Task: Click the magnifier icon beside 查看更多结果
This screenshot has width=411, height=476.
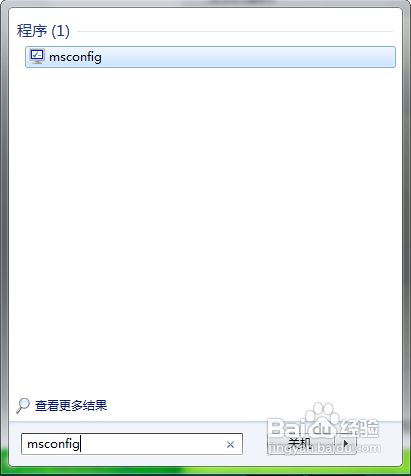Action: (23, 406)
